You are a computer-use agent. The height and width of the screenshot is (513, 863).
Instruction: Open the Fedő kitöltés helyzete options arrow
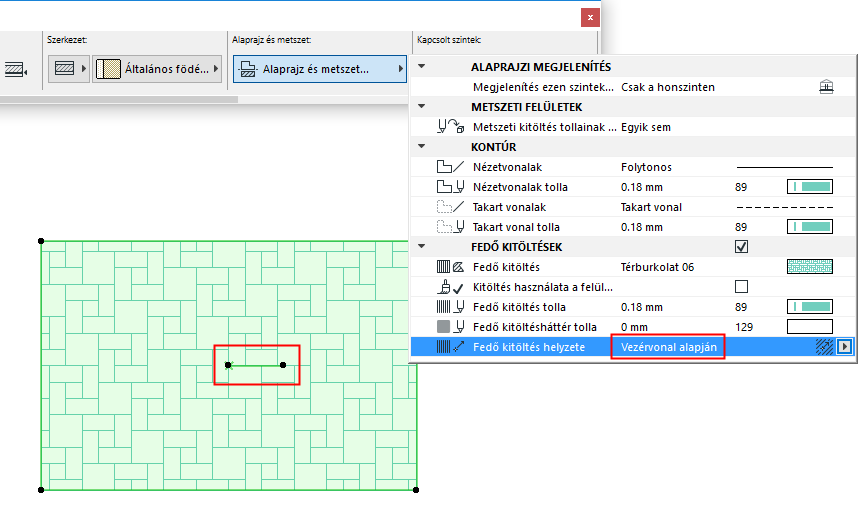point(844,347)
